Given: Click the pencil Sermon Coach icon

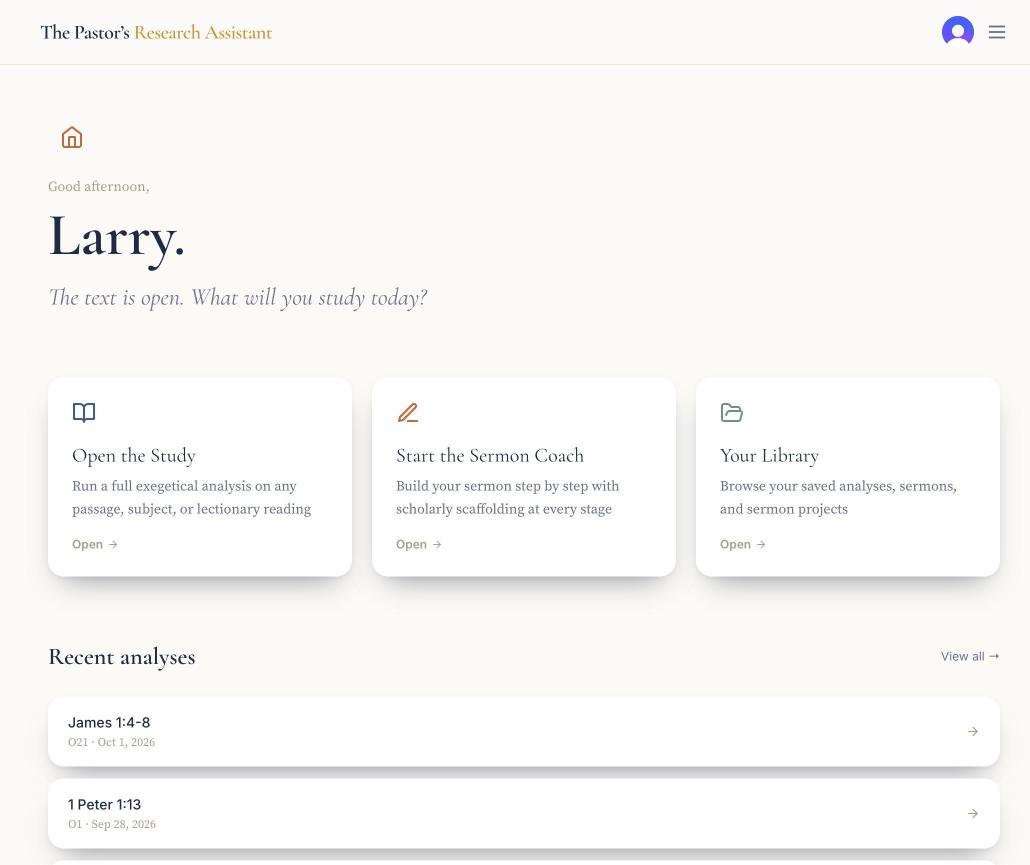Looking at the screenshot, I should [x=408, y=412].
